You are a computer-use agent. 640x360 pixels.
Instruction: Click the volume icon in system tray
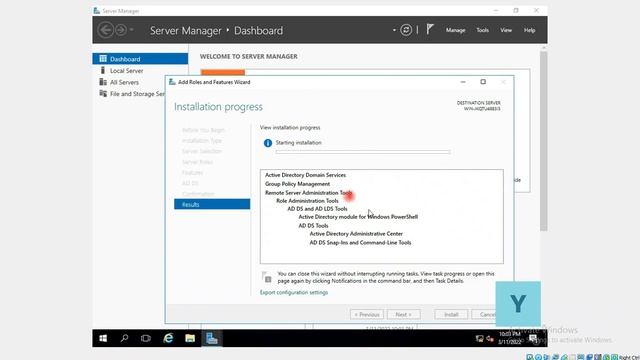(490, 339)
